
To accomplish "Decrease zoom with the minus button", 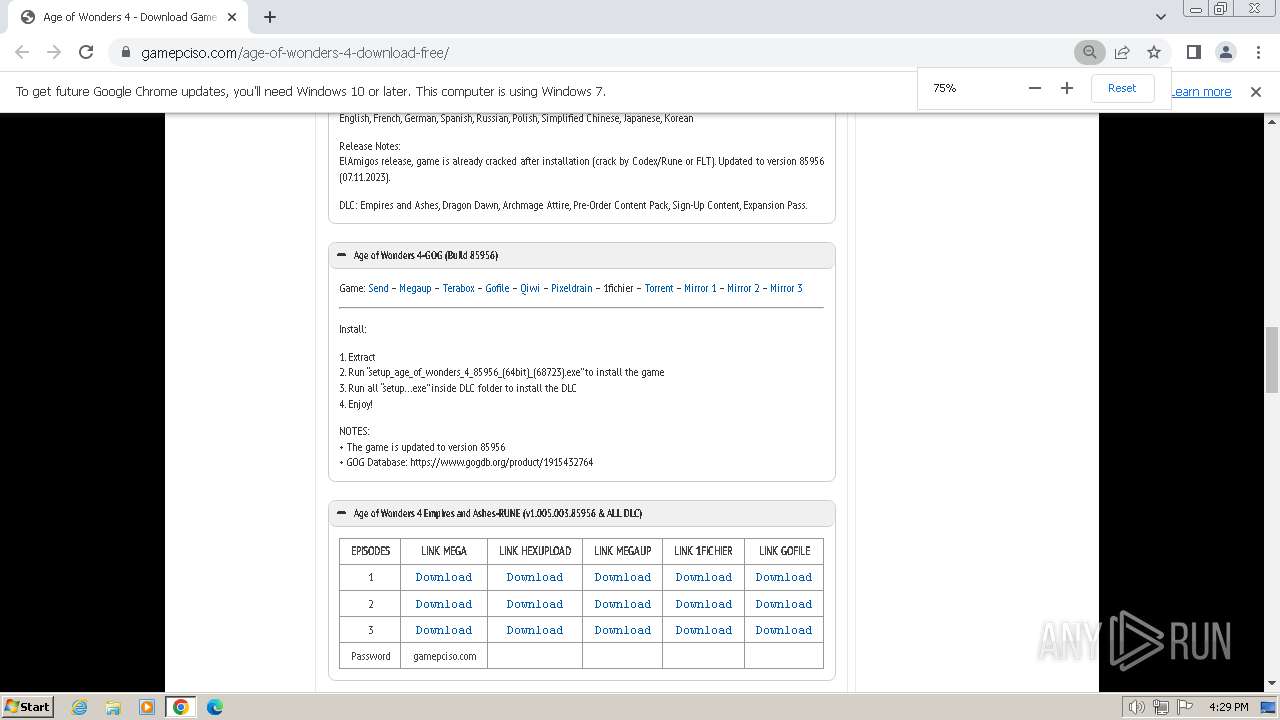I will pyautogui.click(x=1035, y=88).
